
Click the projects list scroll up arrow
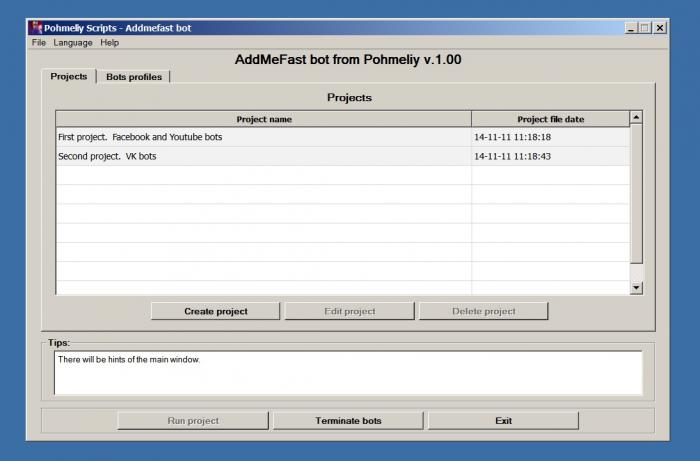click(x=636, y=117)
